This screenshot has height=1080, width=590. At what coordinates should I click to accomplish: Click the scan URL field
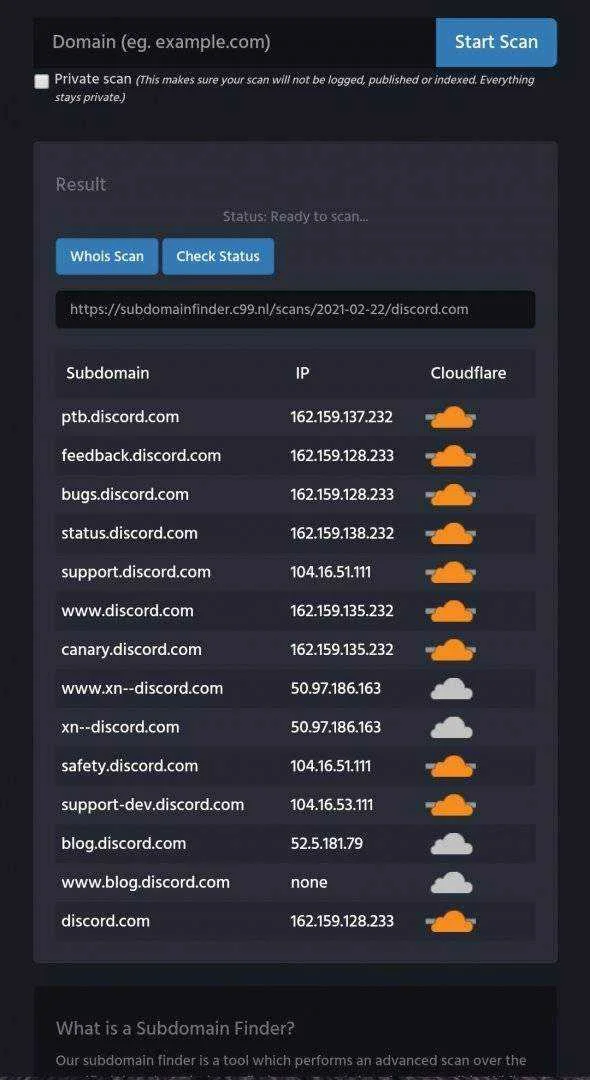295,309
